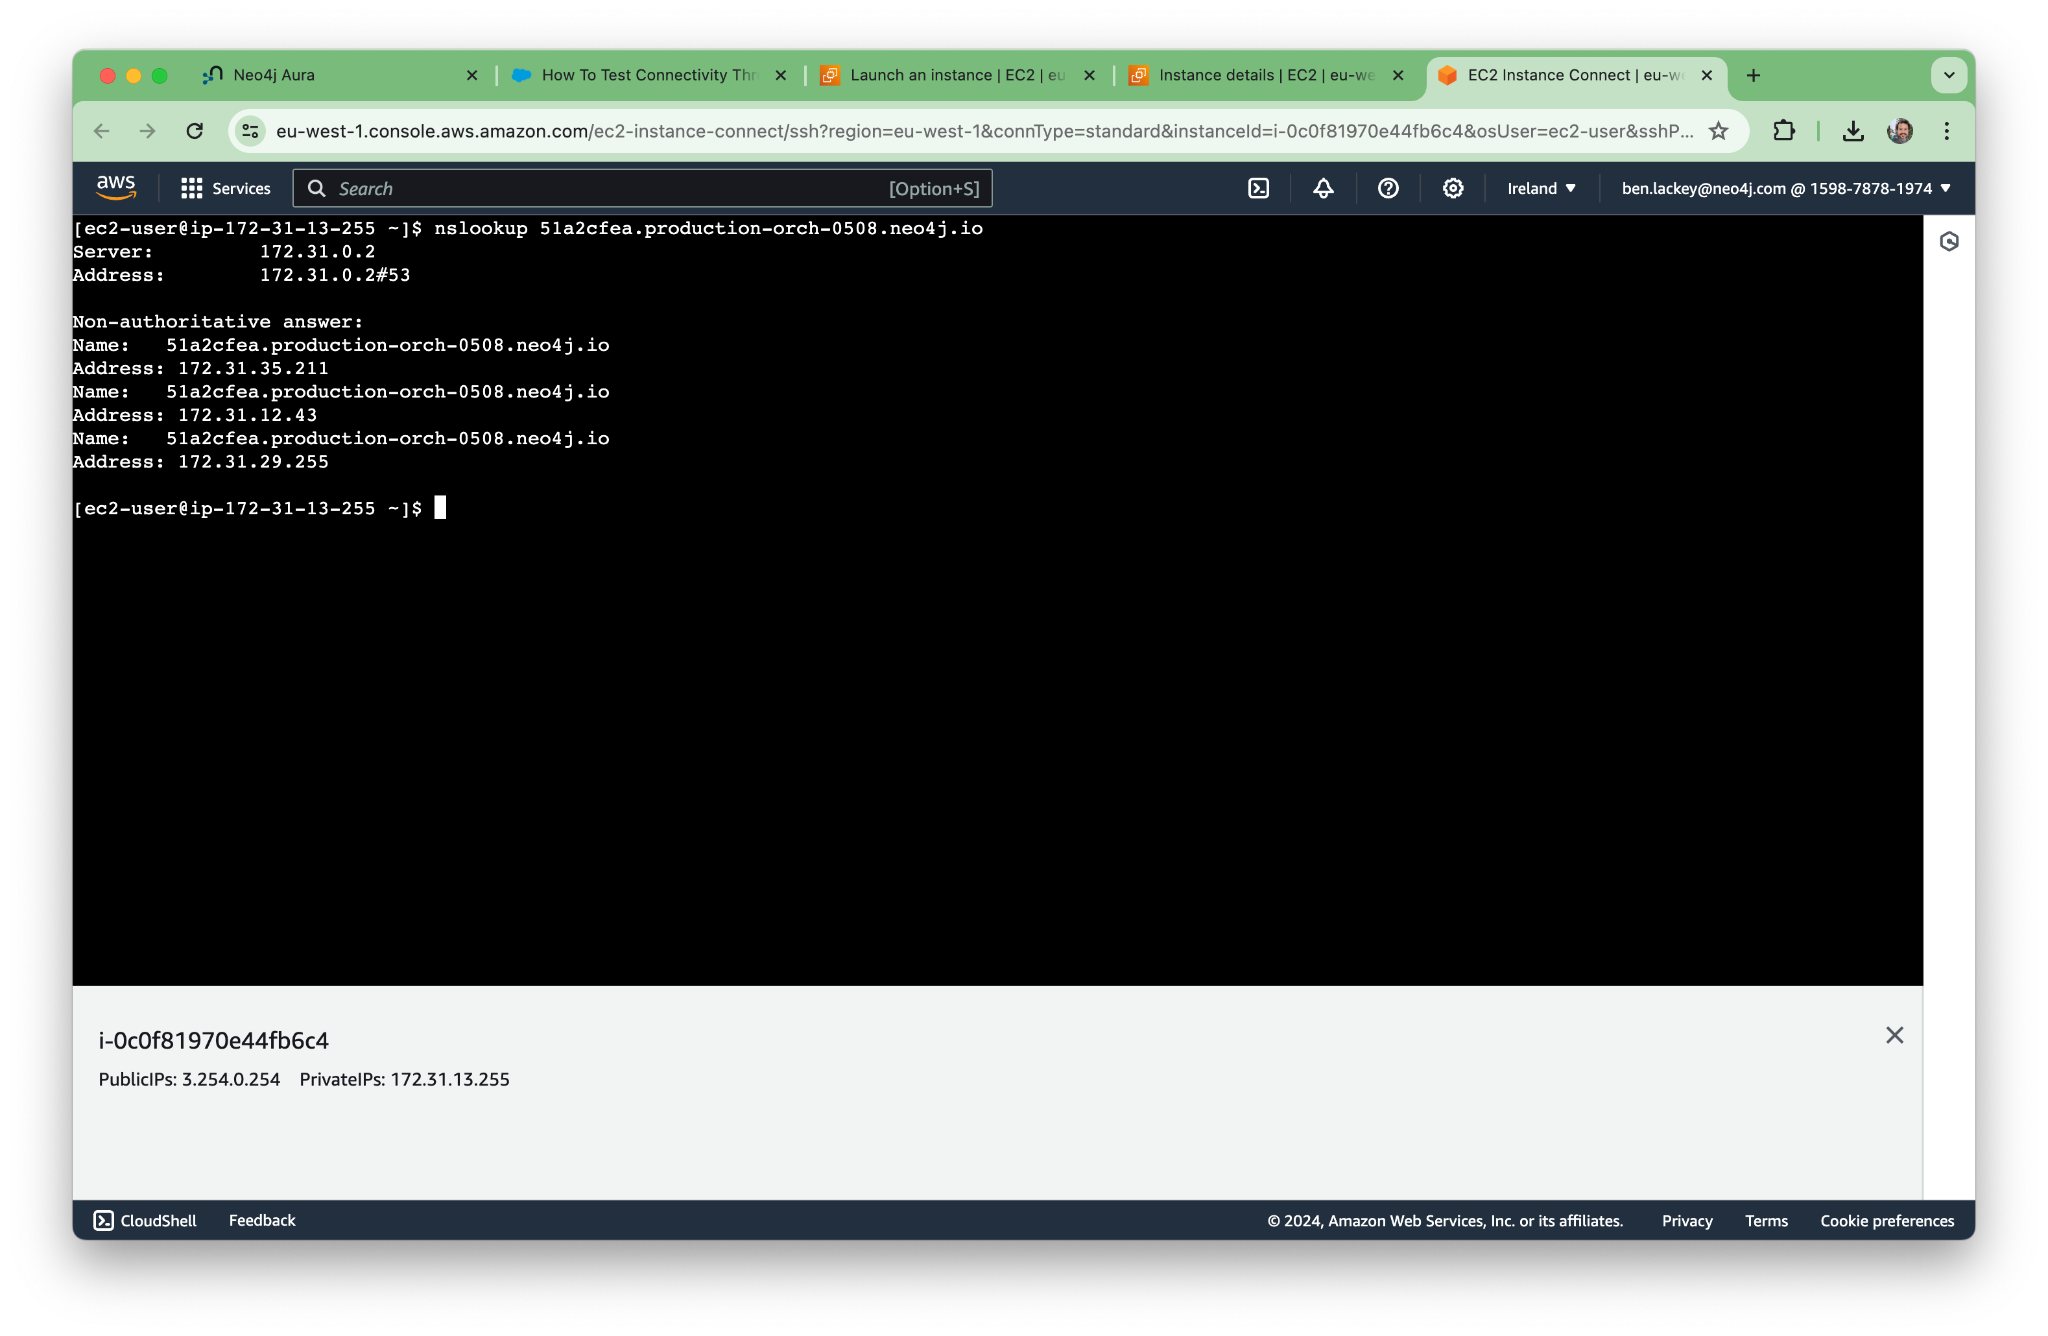Click the PrivateIPs 172.31.13.255 text
This screenshot has height=1336, width=2048.
[404, 1079]
